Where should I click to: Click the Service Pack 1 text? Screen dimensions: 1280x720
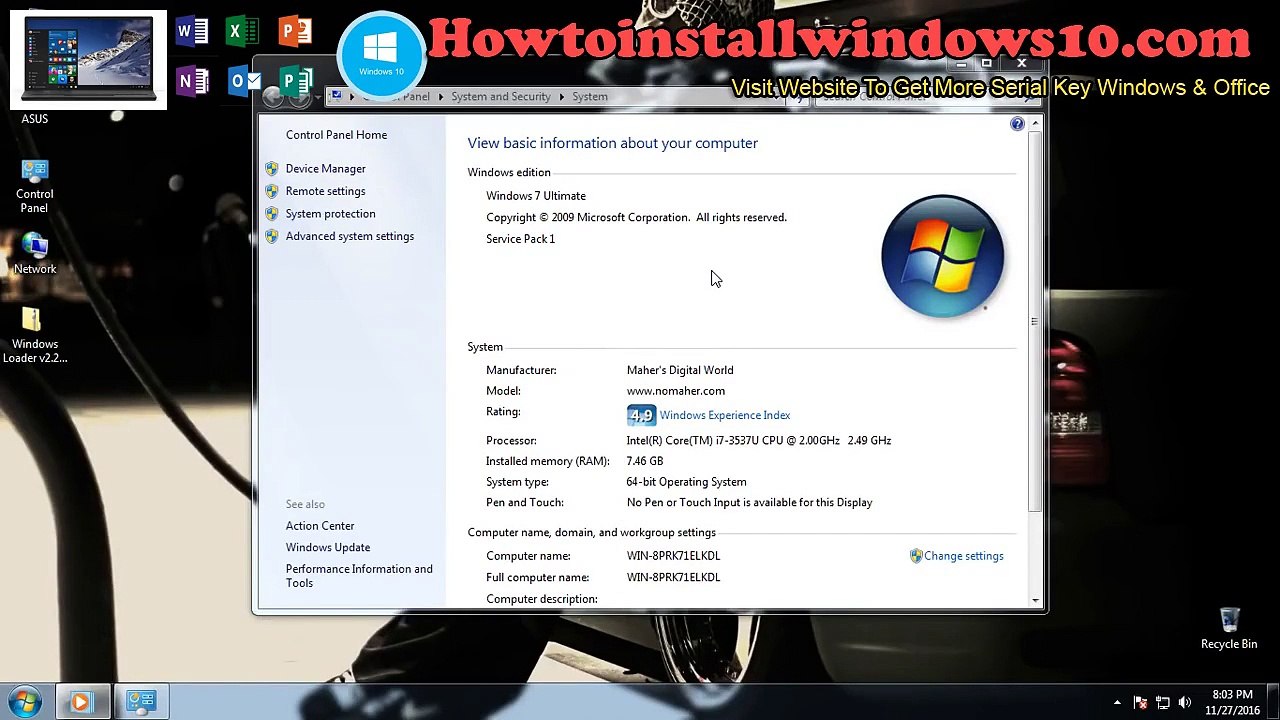point(520,239)
